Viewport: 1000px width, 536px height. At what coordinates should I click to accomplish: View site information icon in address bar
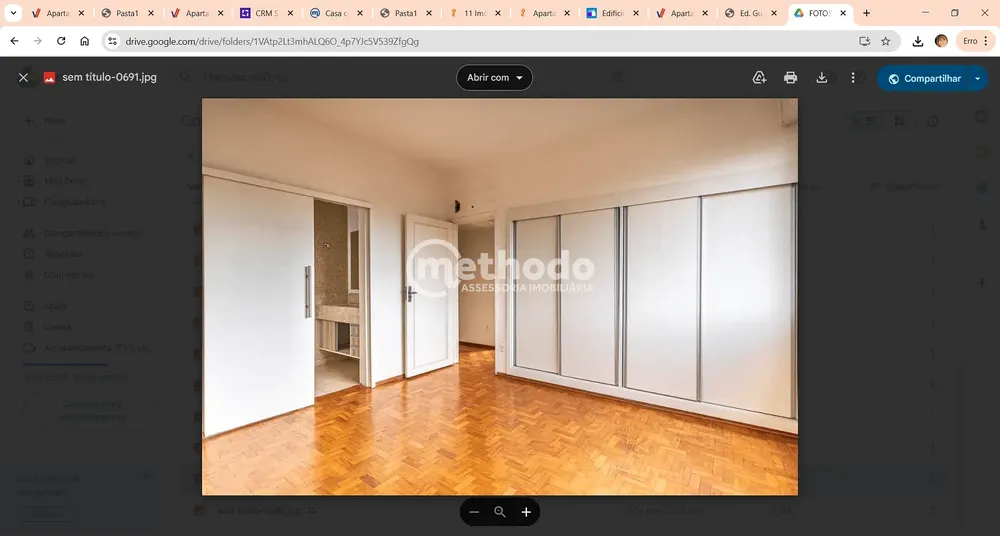[112, 41]
